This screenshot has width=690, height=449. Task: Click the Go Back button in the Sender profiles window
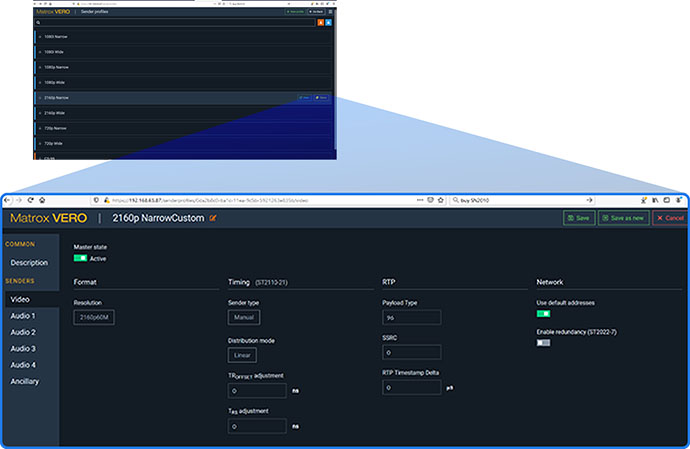pos(316,12)
